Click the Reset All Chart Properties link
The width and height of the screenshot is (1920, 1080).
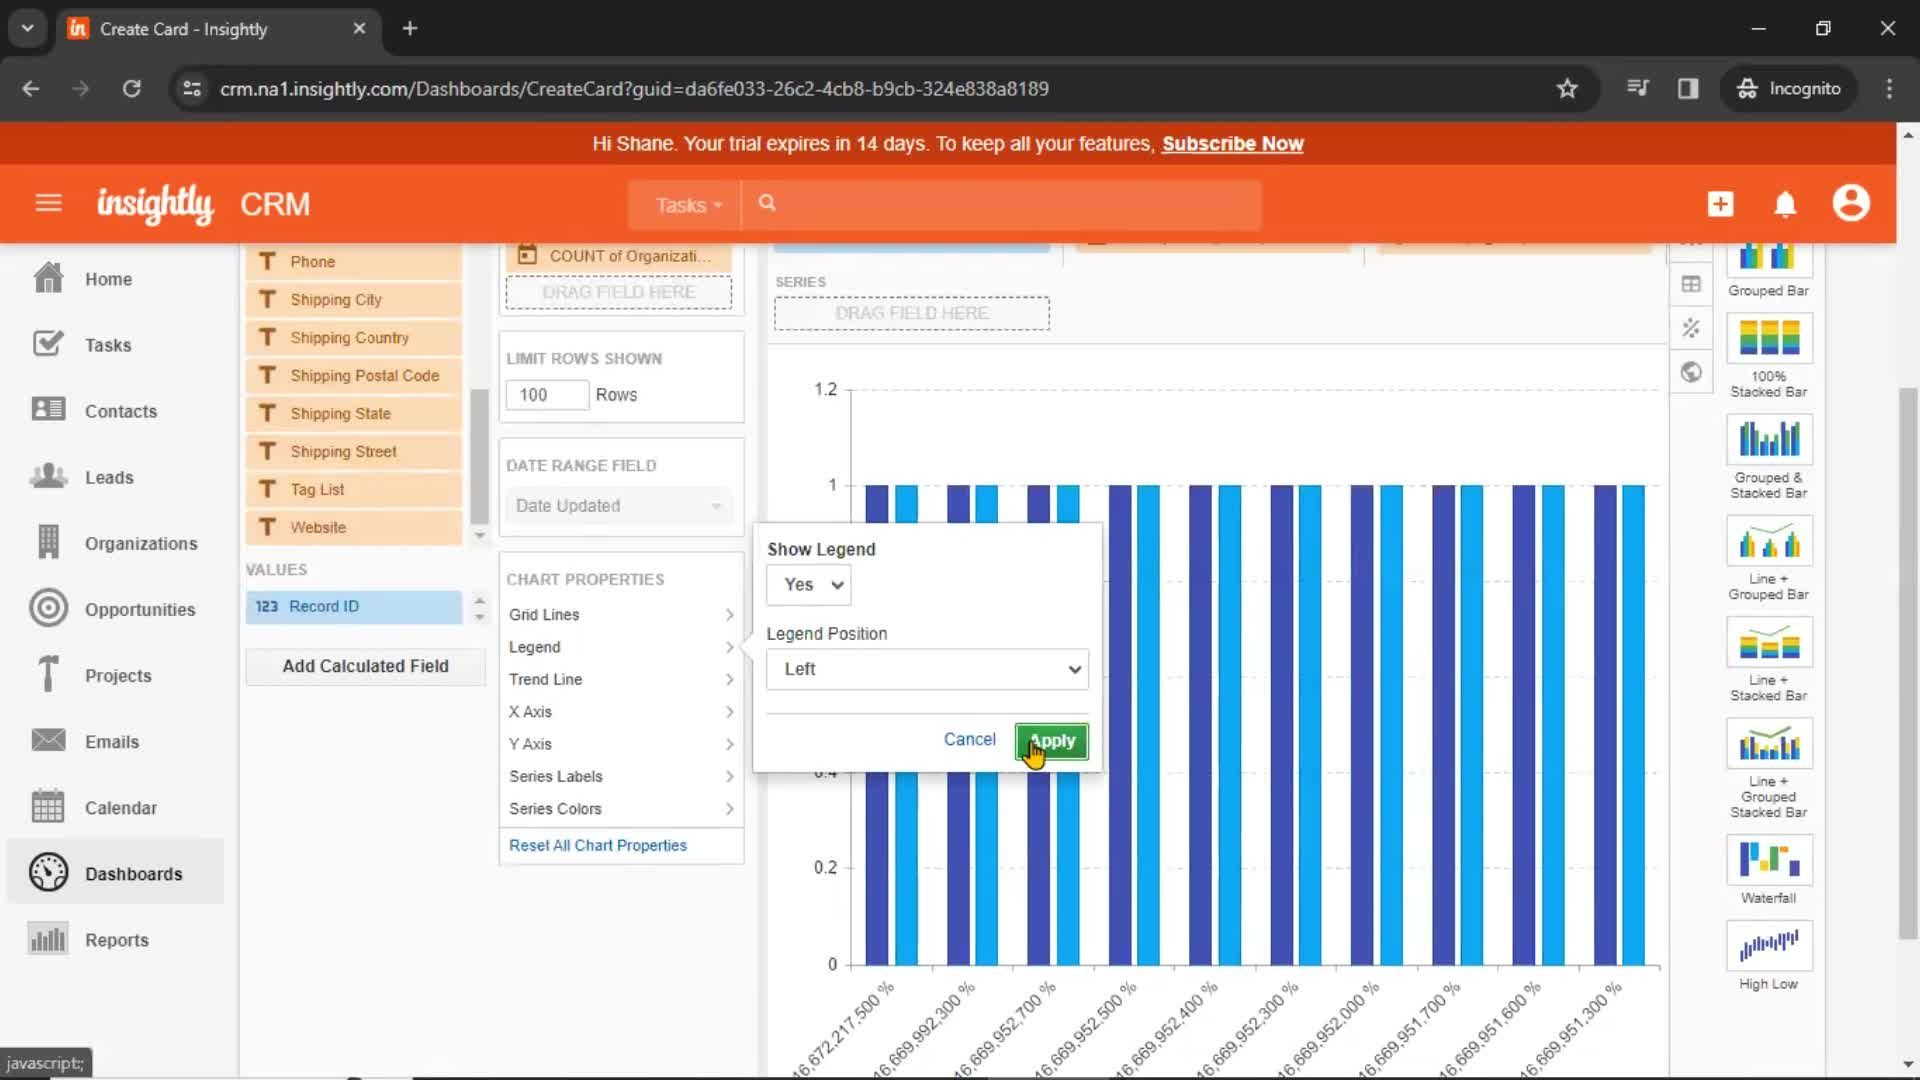599,845
